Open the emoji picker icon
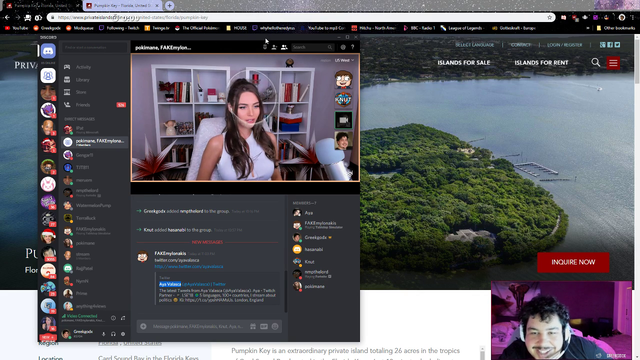 [275, 327]
